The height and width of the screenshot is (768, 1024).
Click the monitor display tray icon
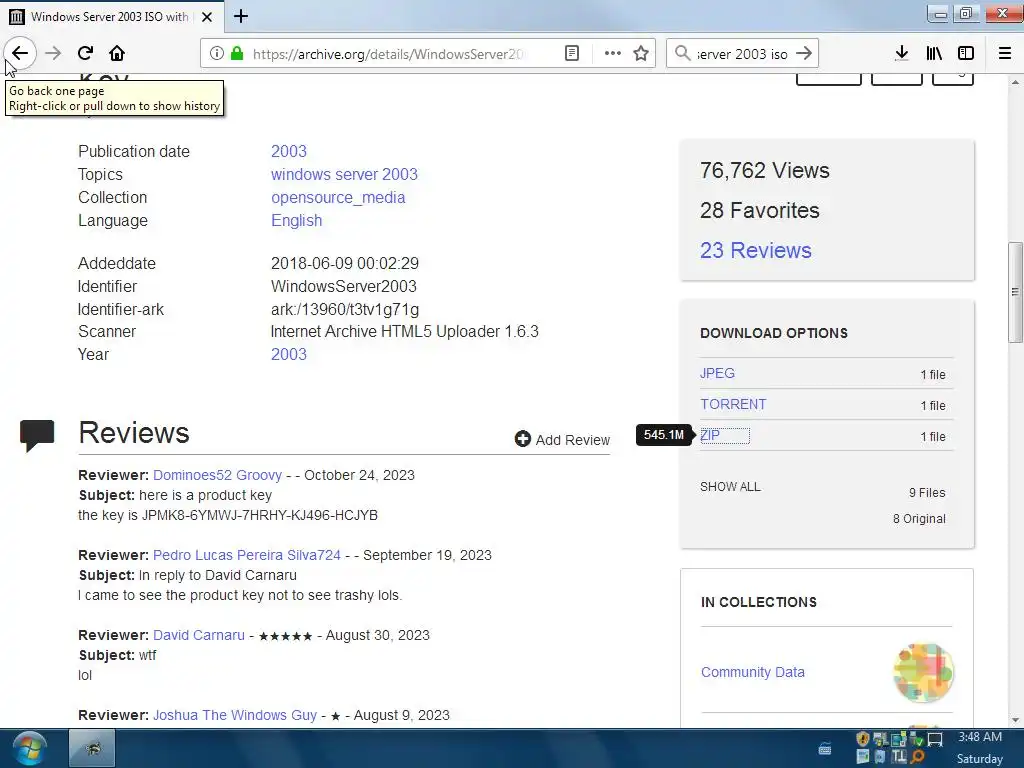click(x=935, y=740)
